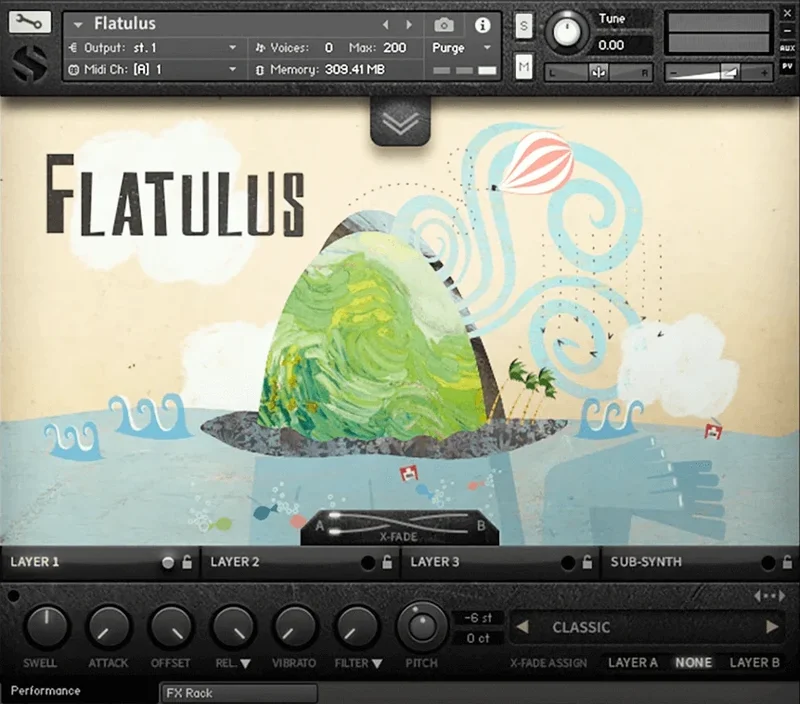Click the small dot button above SWELL
800x704 pixels.
click(14, 595)
